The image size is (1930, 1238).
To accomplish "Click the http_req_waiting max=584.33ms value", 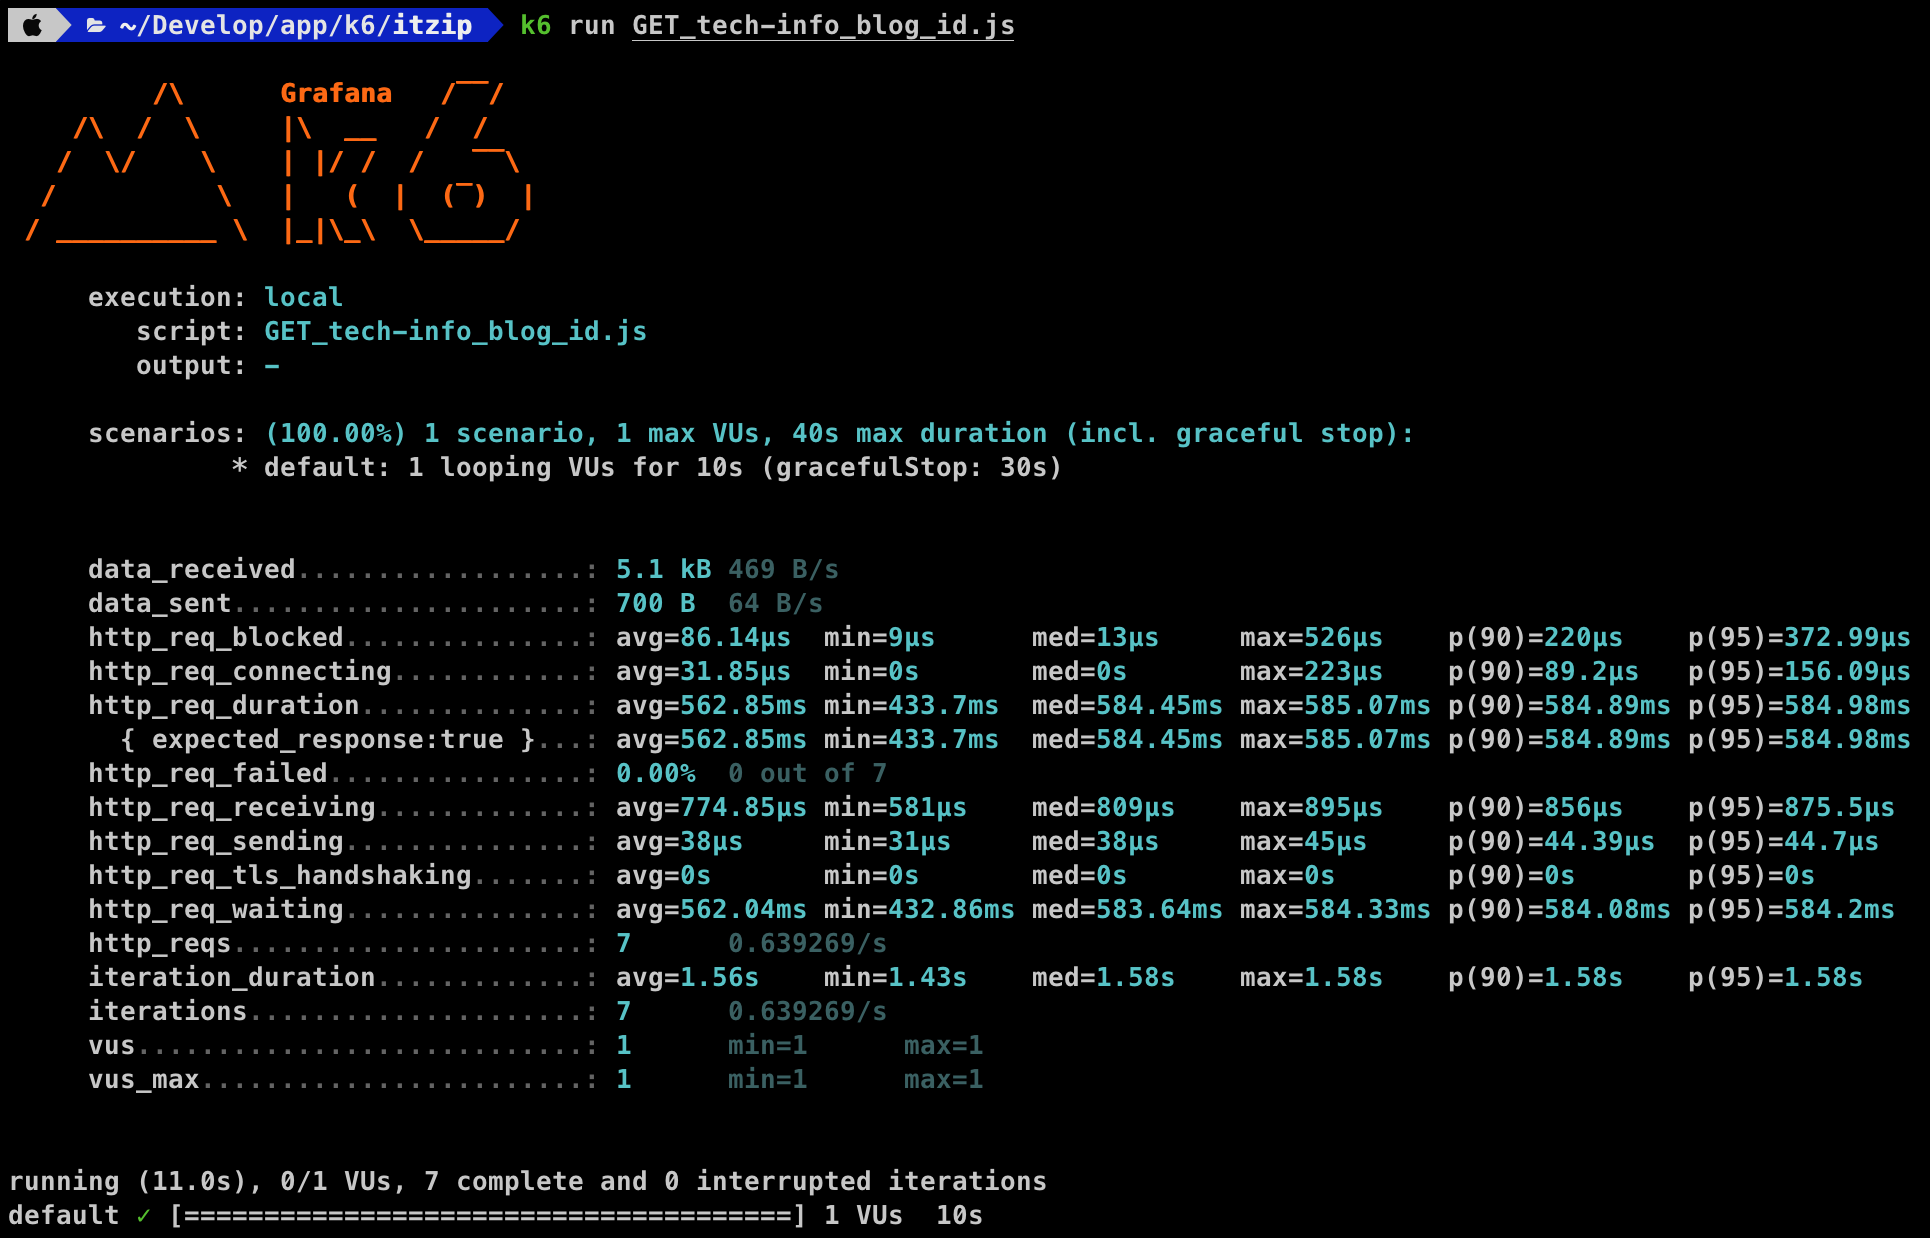I will click(1335, 909).
